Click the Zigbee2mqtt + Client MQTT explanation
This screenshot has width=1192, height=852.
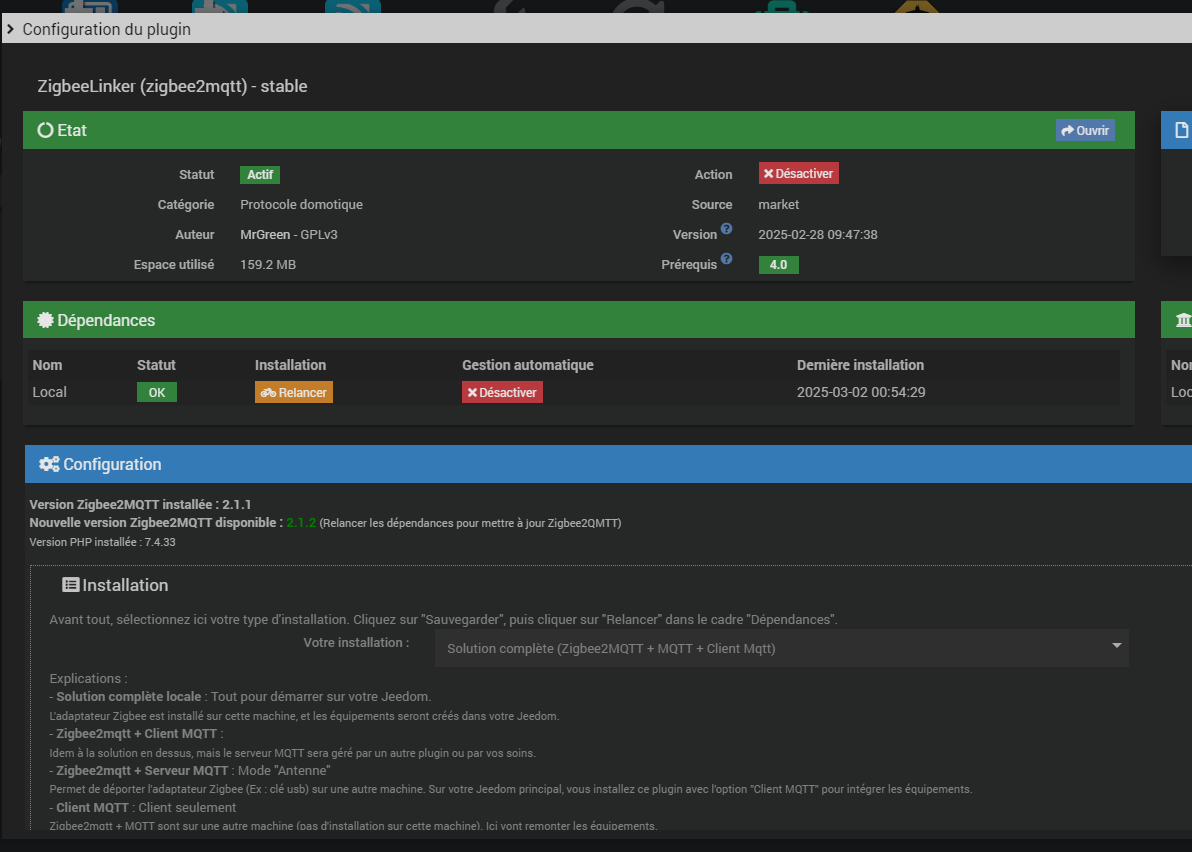pyautogui.click(x=136, y=733)
